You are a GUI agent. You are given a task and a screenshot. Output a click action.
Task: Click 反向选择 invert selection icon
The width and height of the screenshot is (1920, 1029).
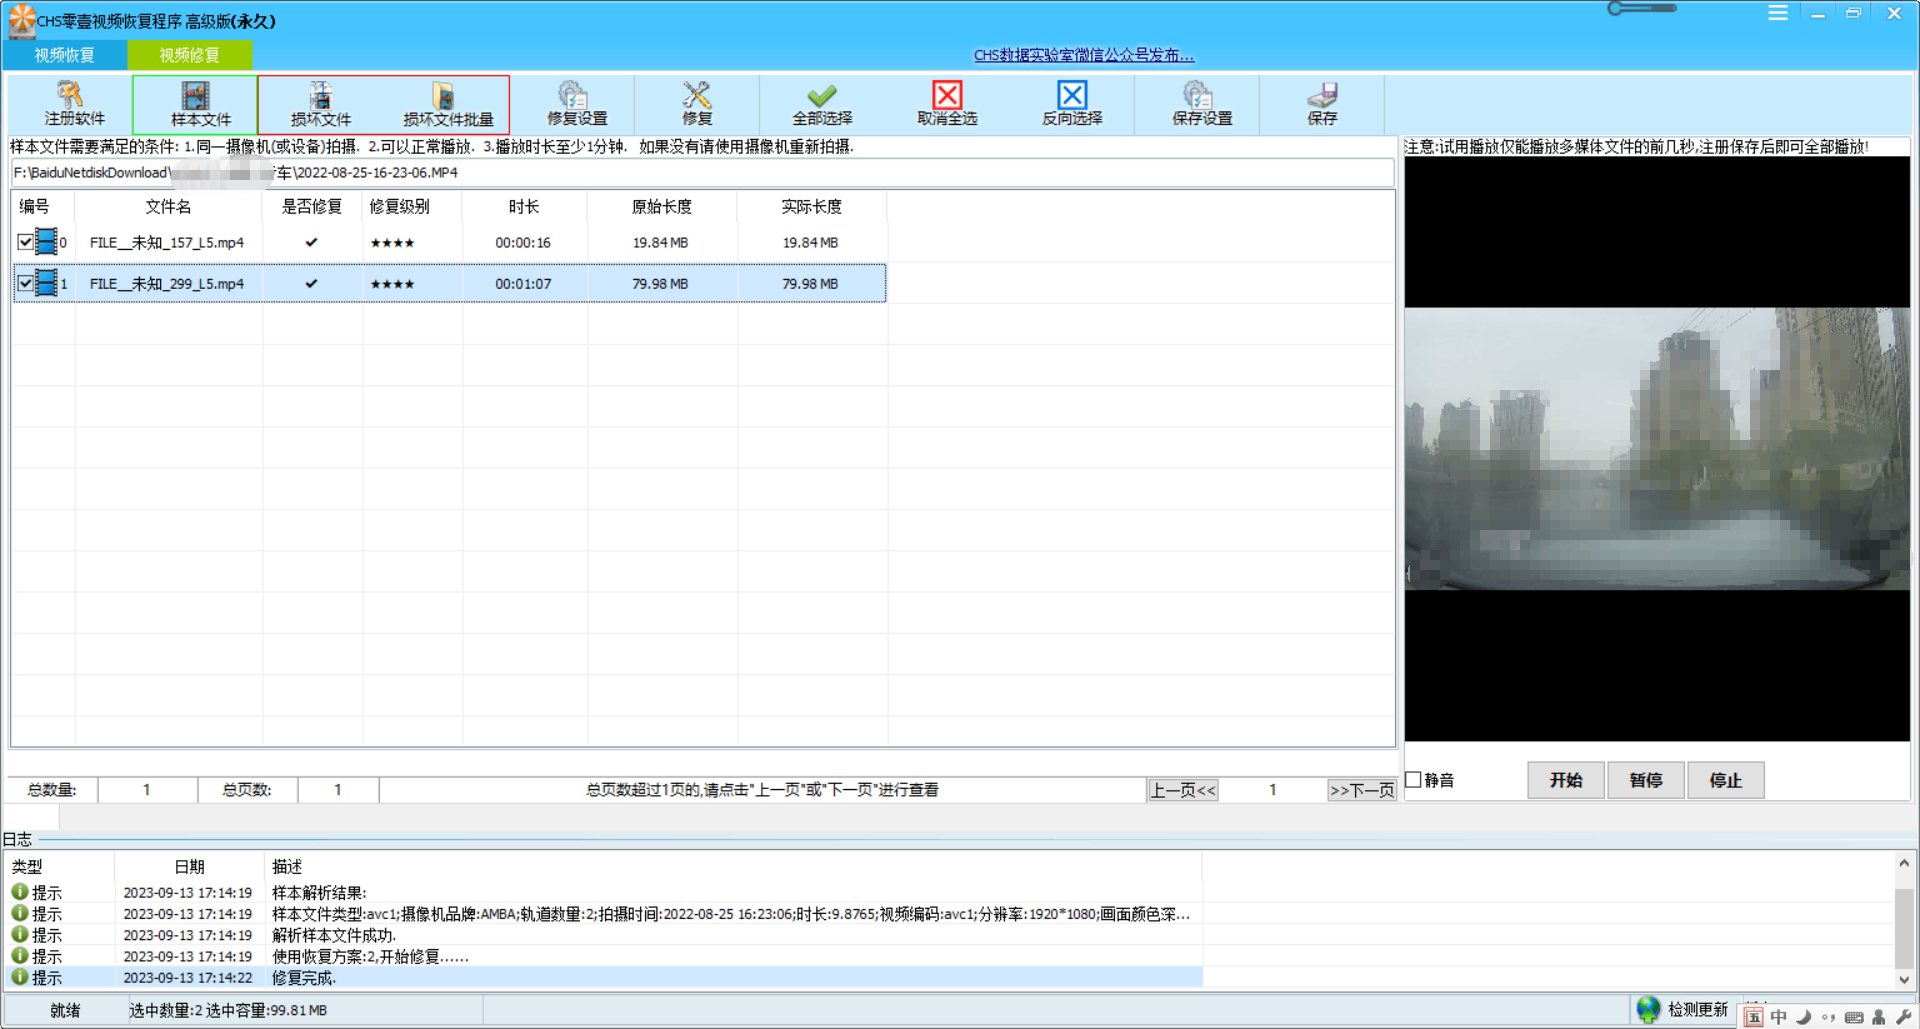pyautogui.click(x=1072, y=95)
